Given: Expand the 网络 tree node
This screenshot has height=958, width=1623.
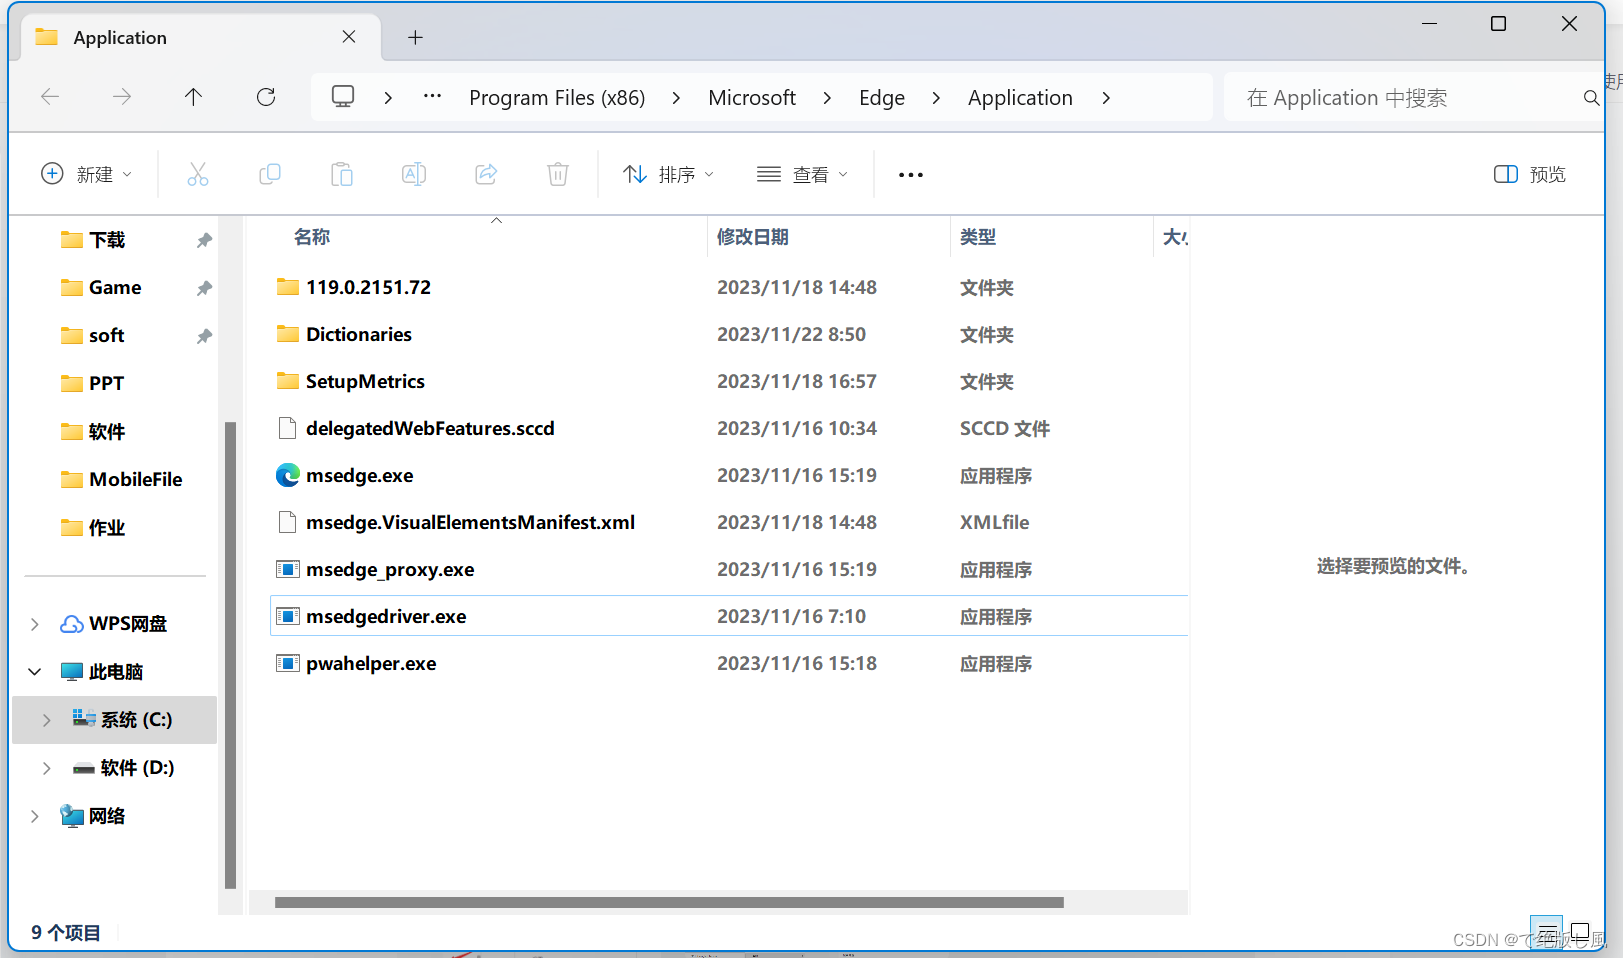Looking at the screenshot, I should (35, 816).
